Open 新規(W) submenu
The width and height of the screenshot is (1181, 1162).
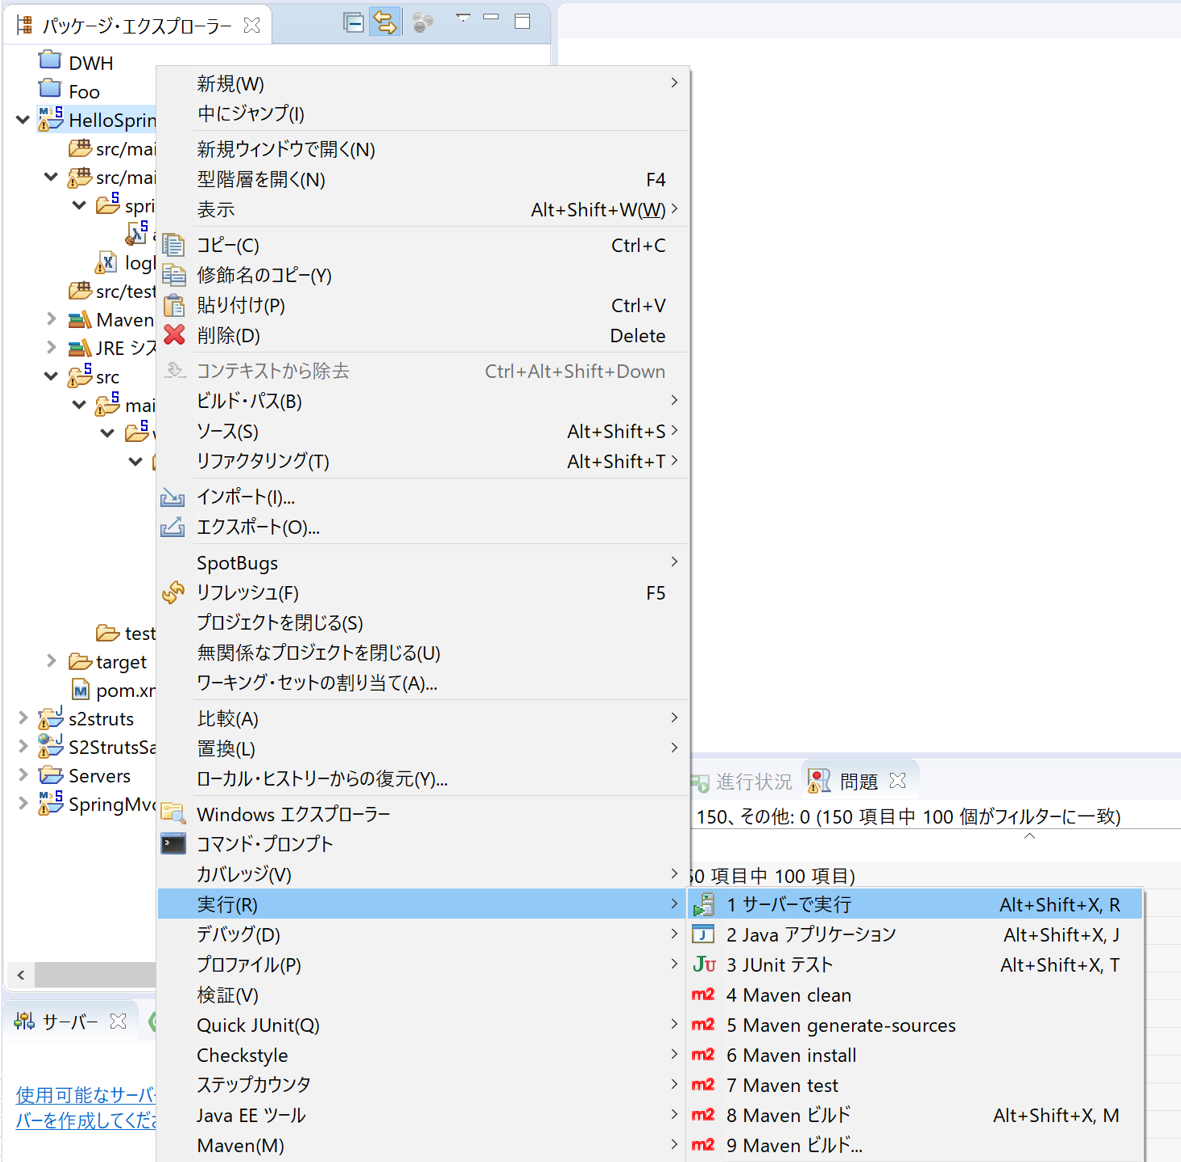pos(423,83)
